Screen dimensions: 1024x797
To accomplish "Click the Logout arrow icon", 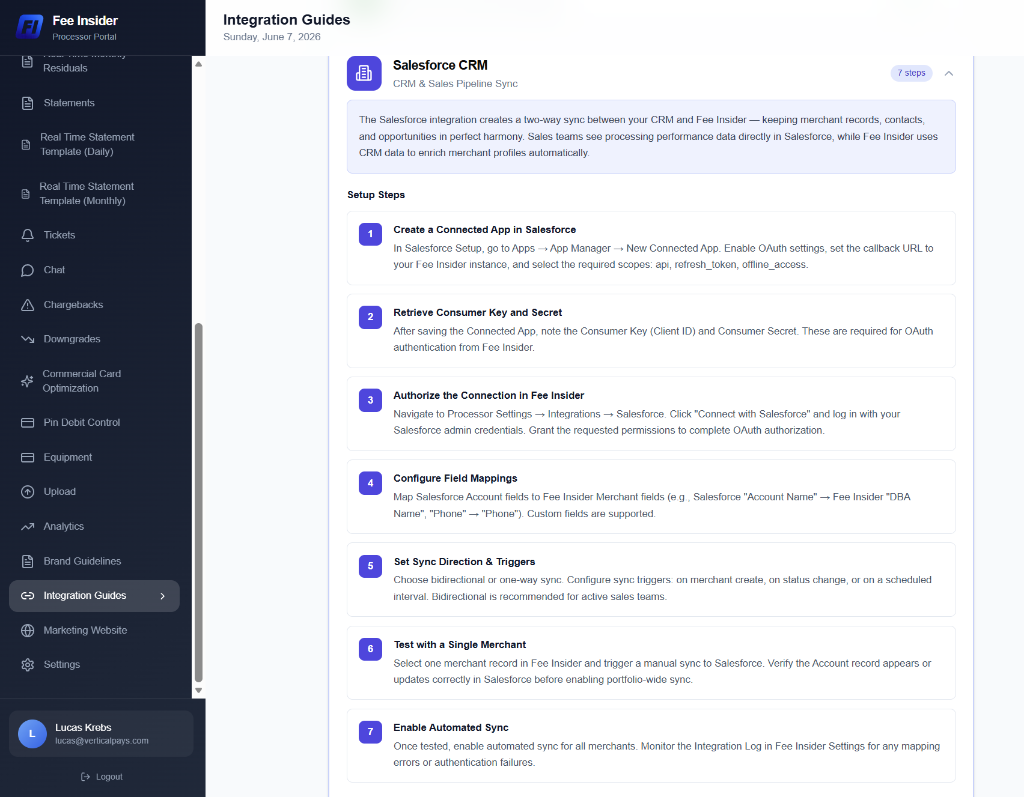I will (85, 777).
